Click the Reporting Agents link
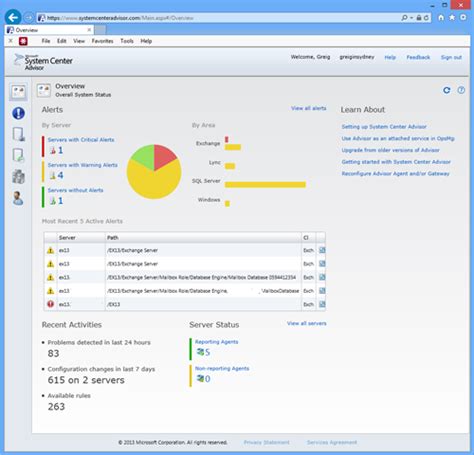The height and width of the screenshot is (455, 474). 217,342
